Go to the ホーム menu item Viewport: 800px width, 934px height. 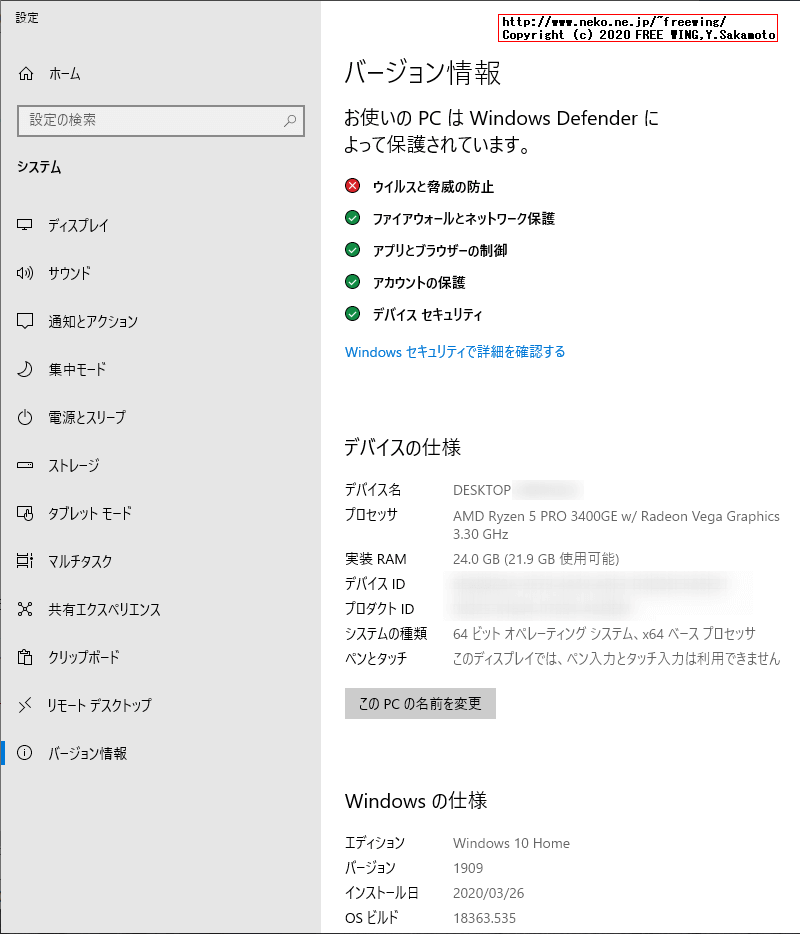[x=65, y=72]
